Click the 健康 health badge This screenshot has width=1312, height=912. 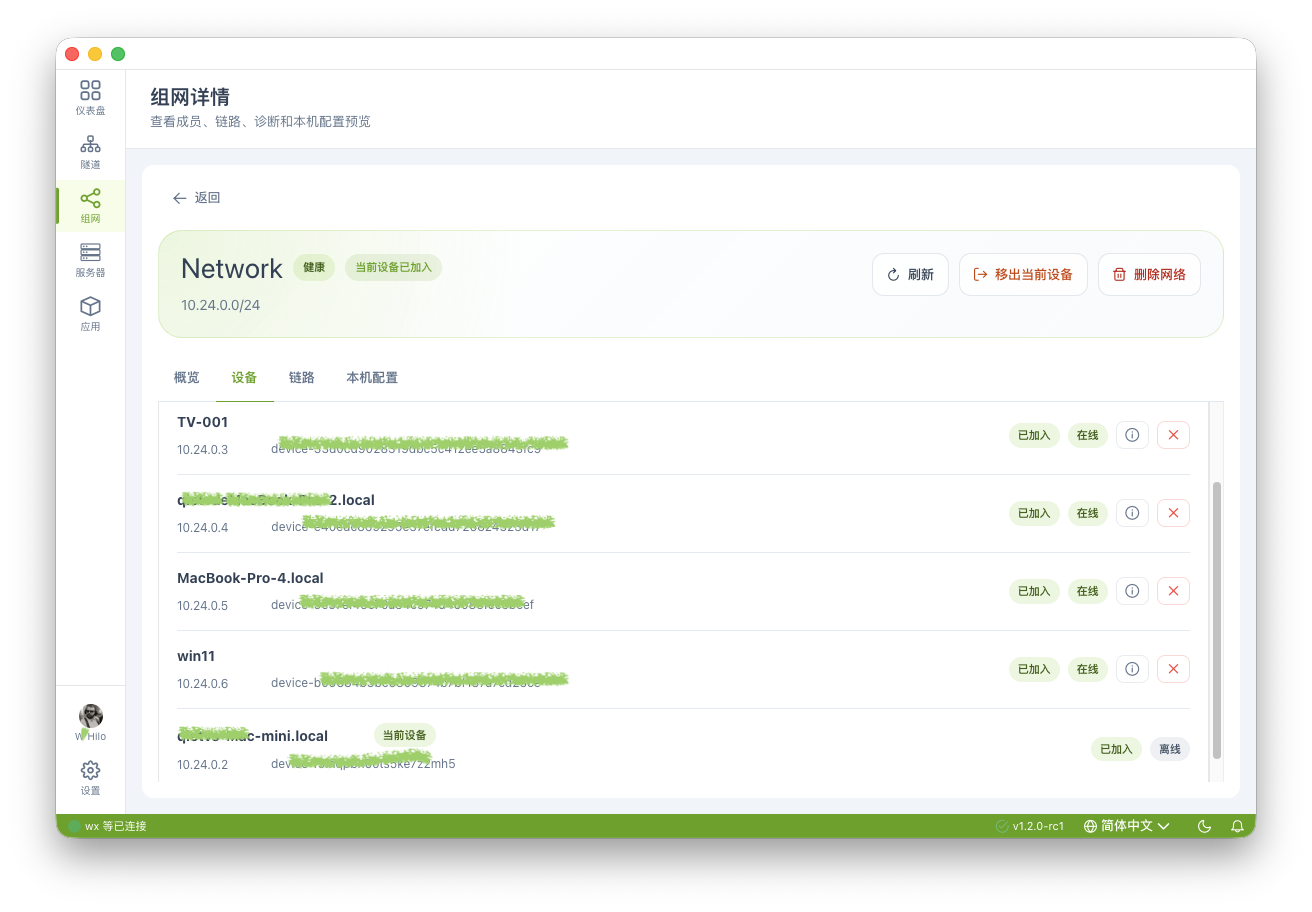click(314, 267)
